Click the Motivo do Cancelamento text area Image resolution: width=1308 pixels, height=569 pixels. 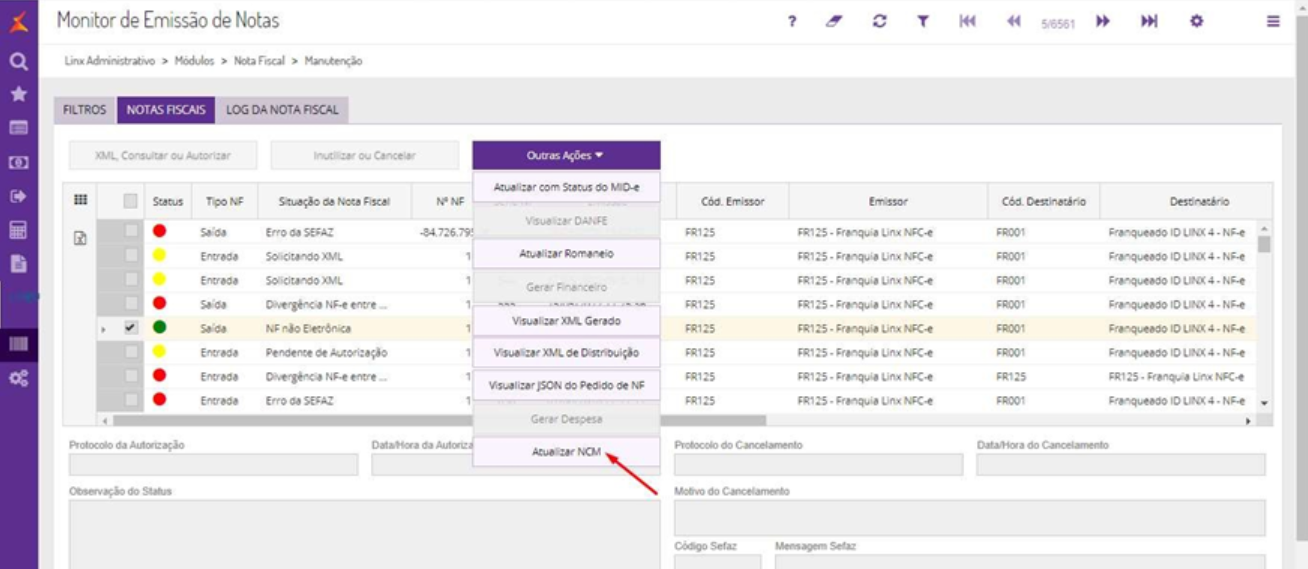(969, 518)
